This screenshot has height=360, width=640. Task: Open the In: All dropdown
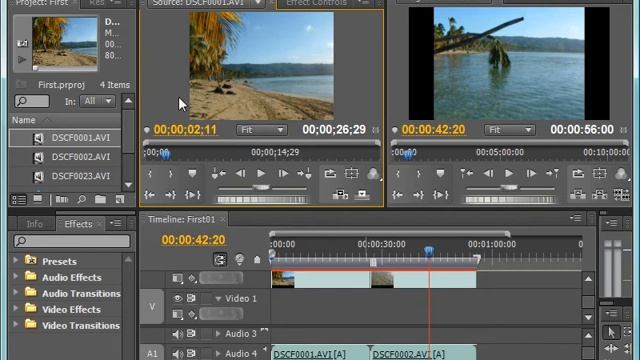point(97,101)
